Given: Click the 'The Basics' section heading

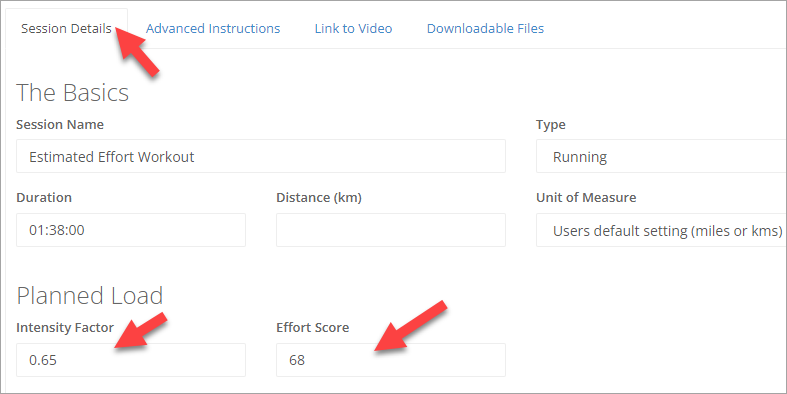Looking at the screenshot, I should (73, 93).
